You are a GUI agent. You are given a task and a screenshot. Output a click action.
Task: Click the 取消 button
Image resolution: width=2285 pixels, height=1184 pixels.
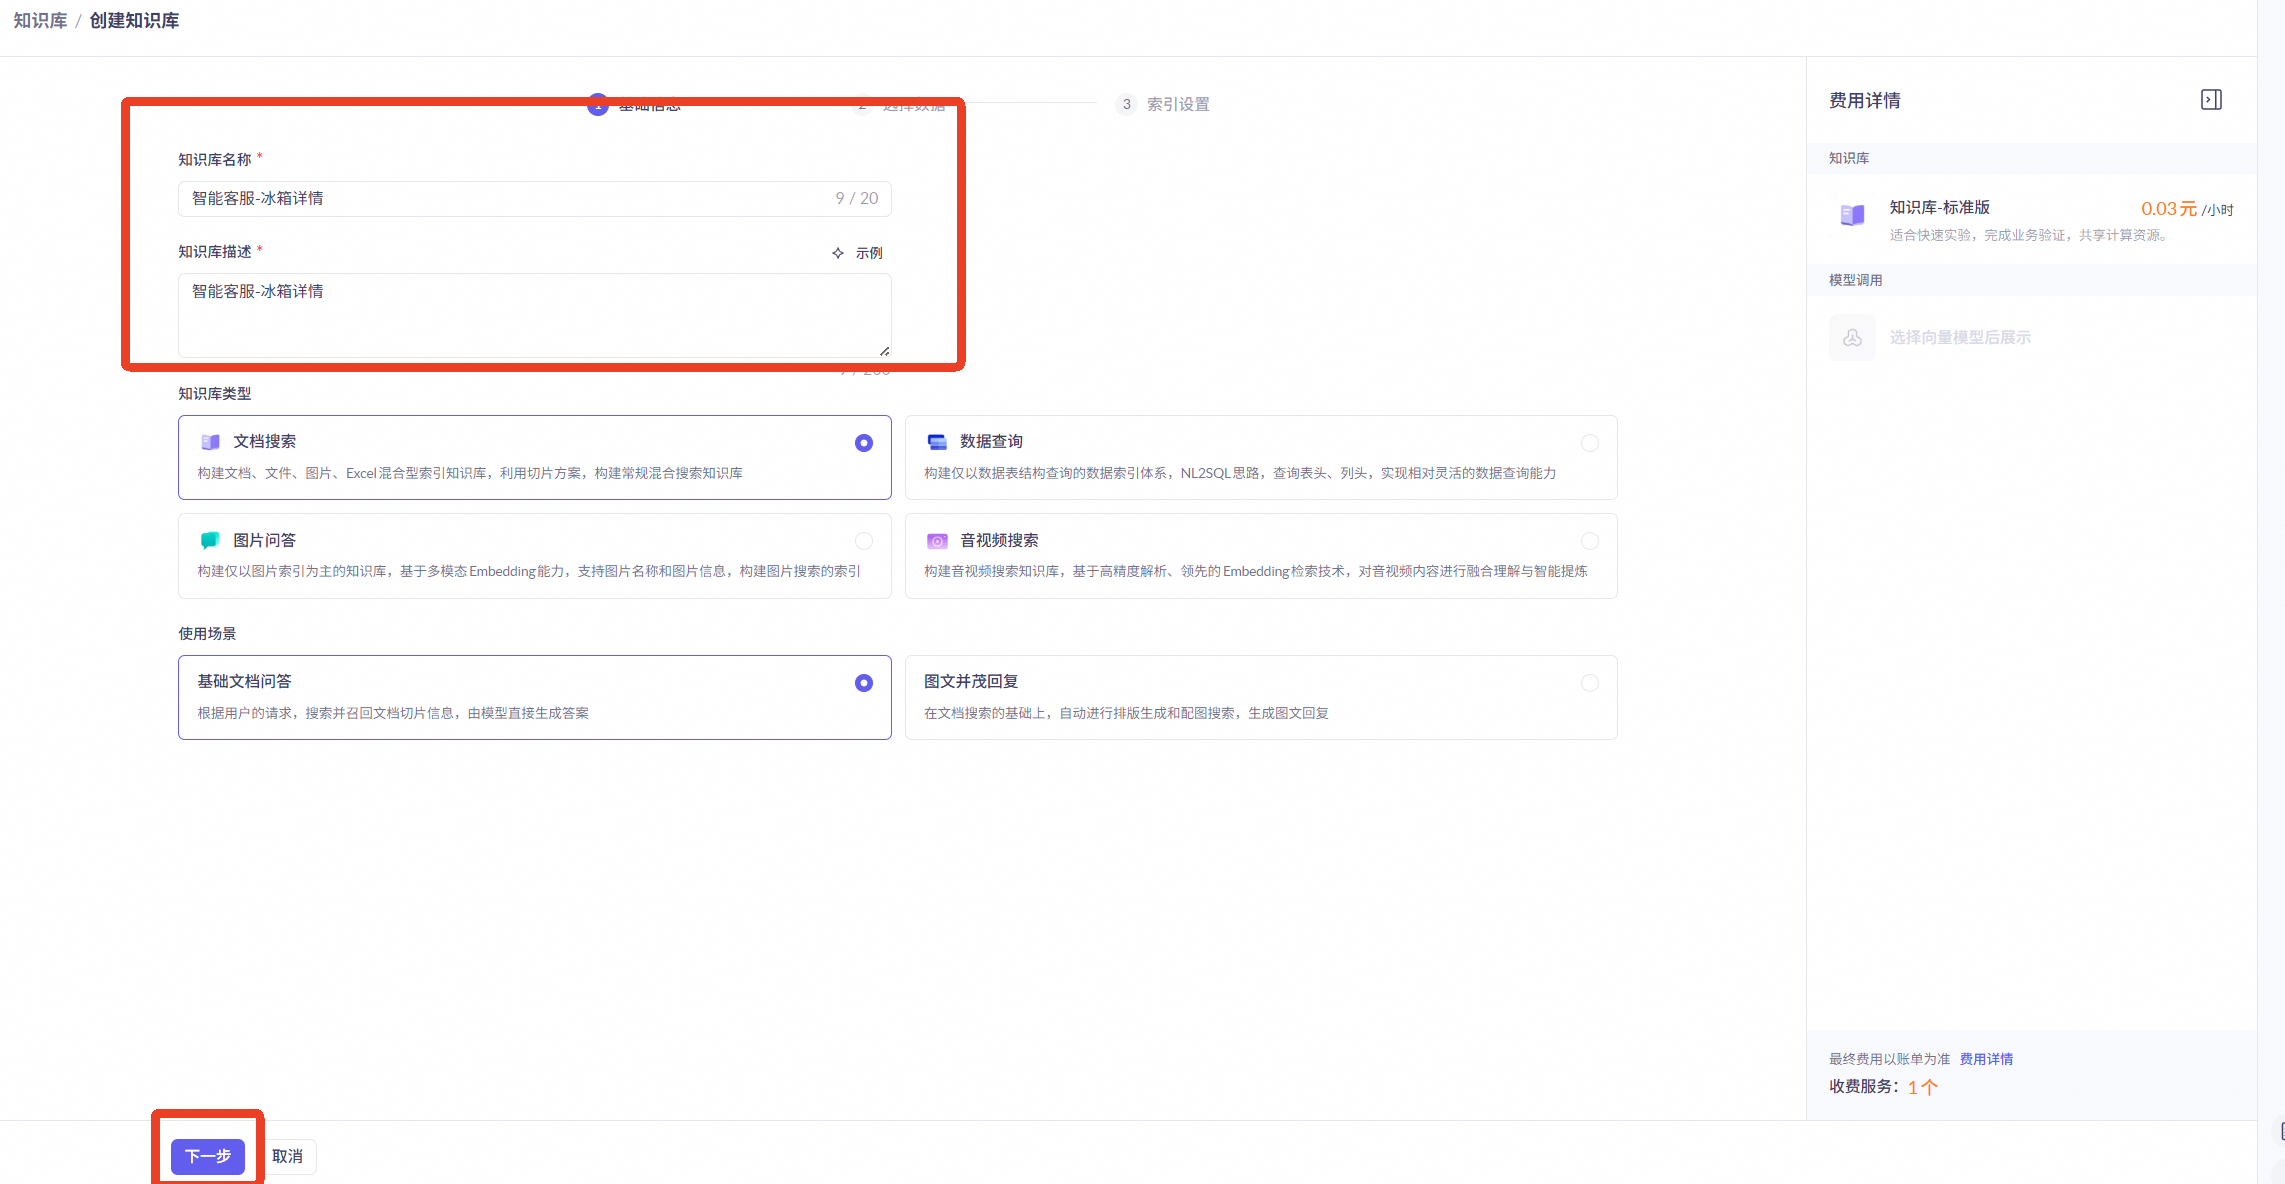pyautogui.click(x=288, y=1156)
